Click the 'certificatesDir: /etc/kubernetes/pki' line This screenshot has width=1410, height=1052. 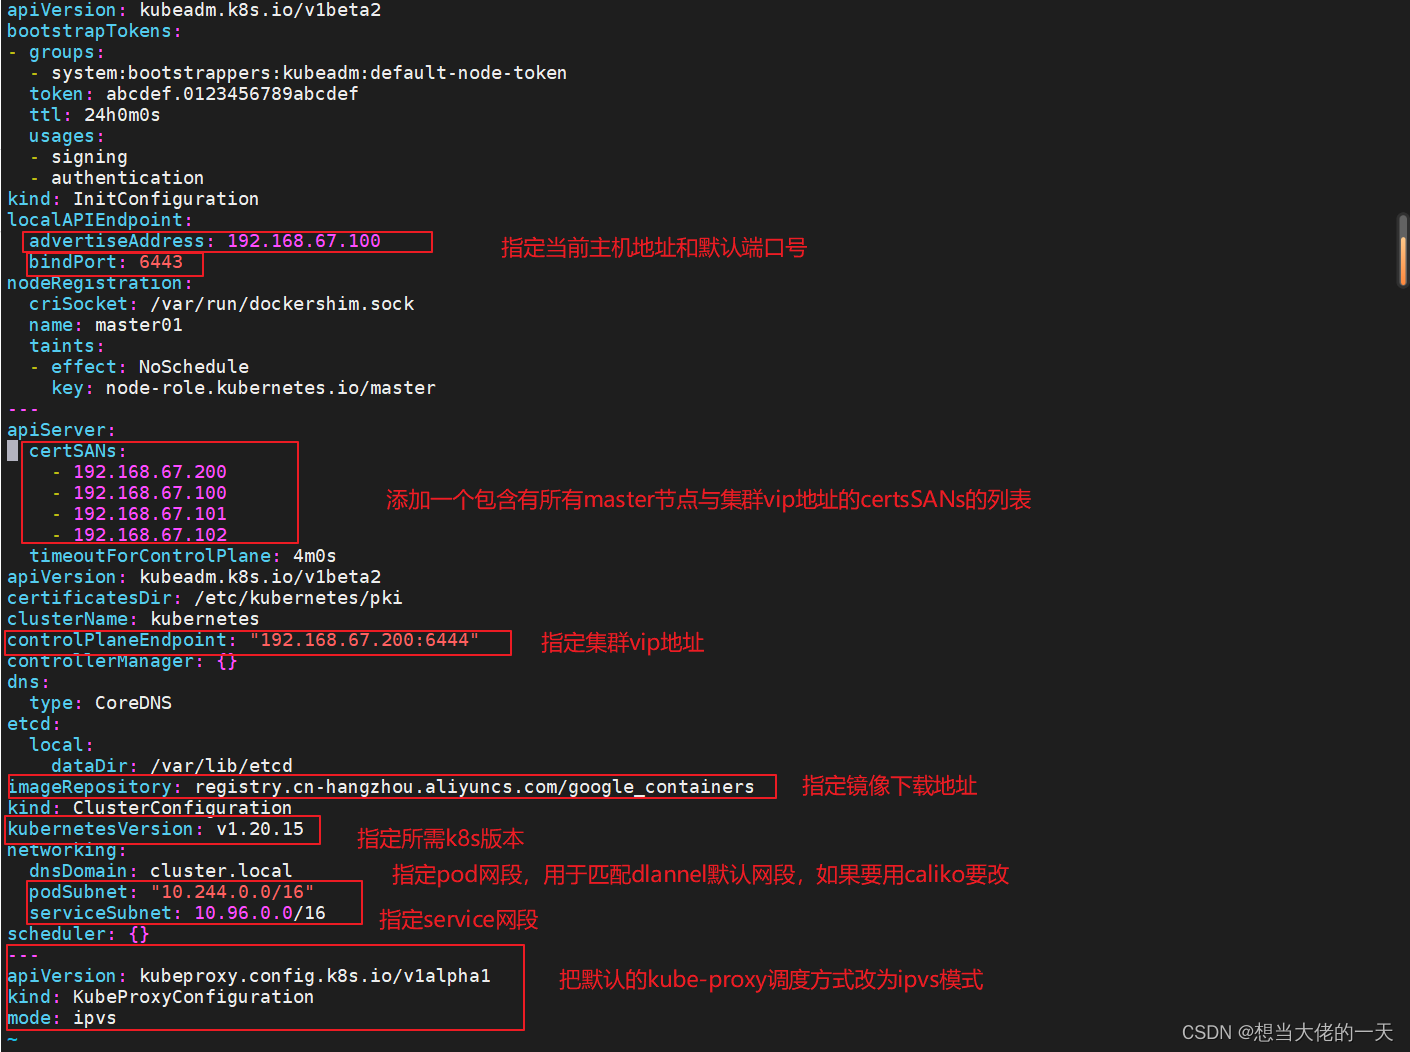[x=204, y=598]
